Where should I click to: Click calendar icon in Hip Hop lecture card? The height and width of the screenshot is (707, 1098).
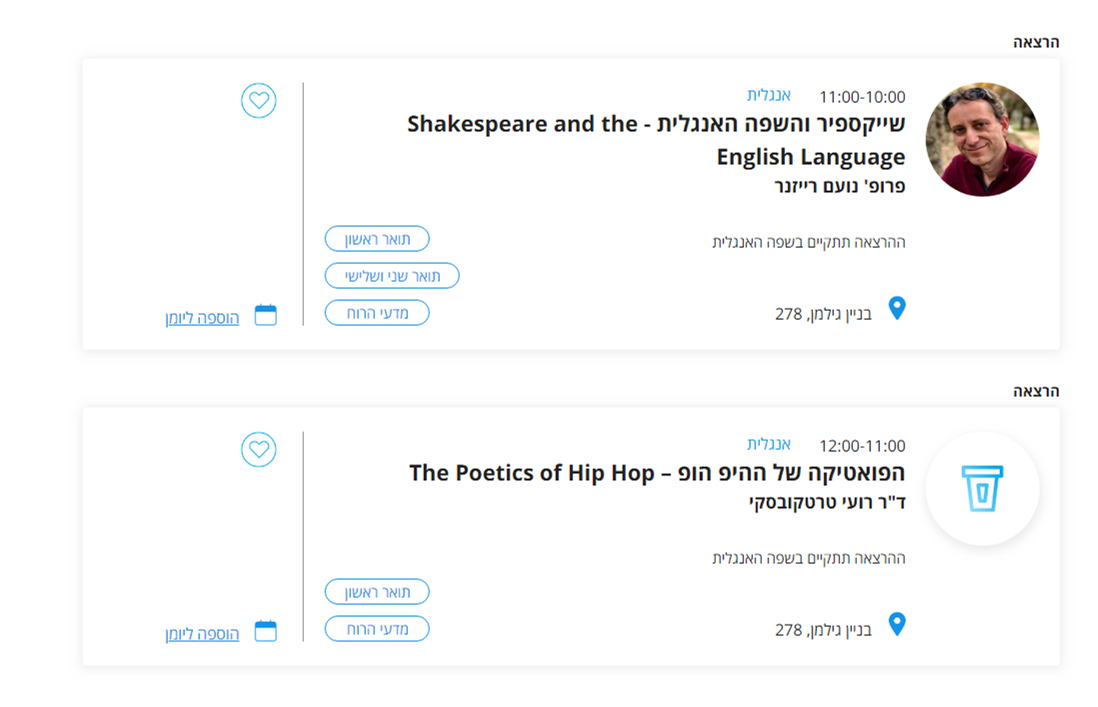(265, 631)
